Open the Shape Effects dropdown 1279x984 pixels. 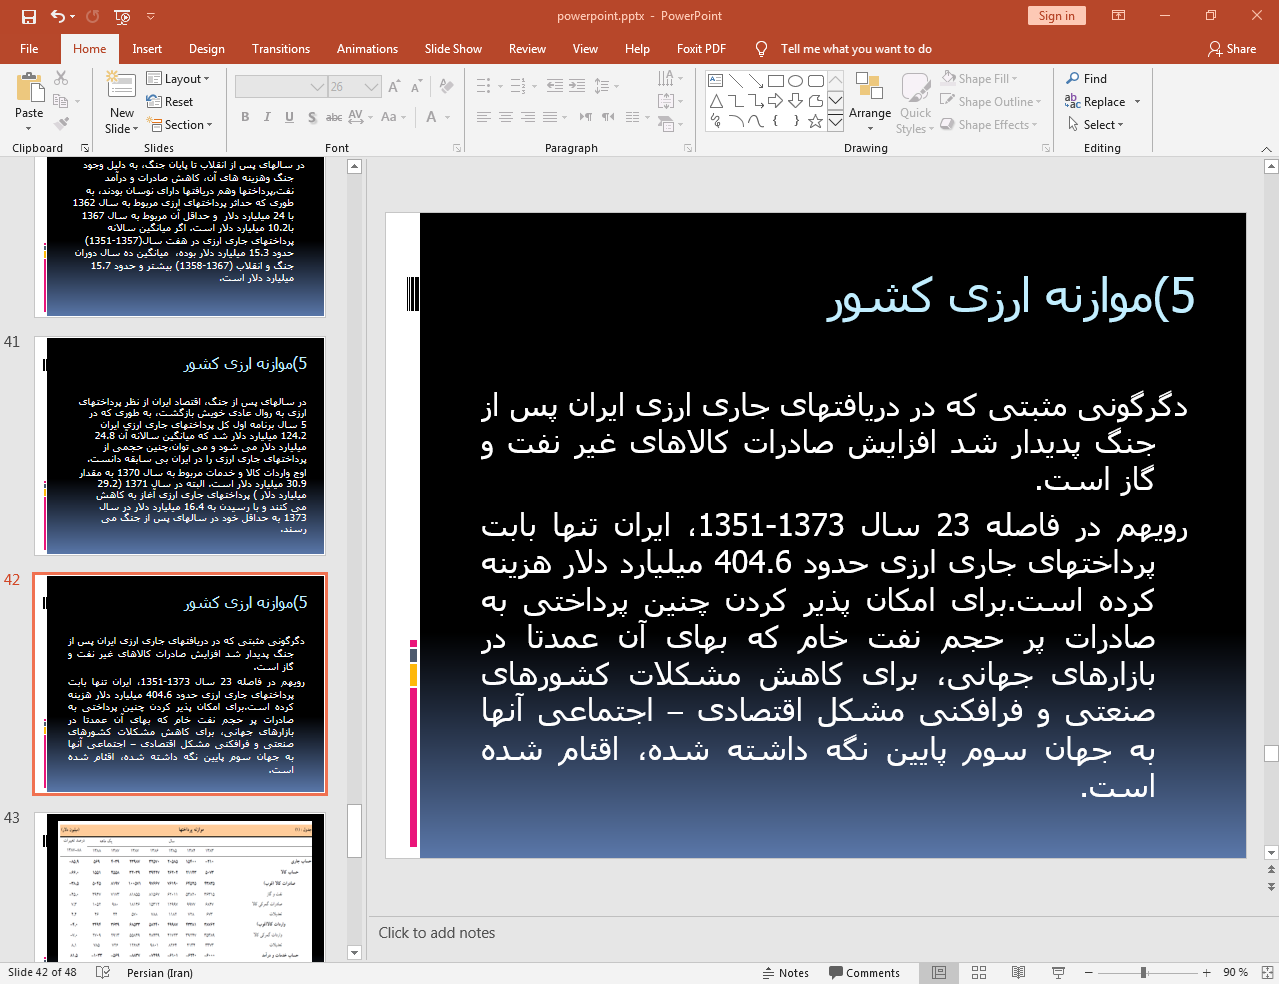tap(989, 125)
